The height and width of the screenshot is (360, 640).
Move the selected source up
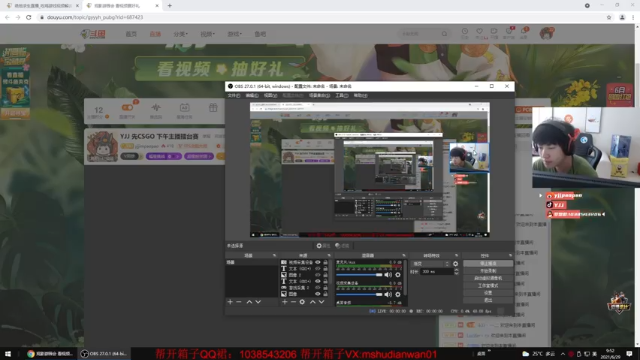point(313,302)
